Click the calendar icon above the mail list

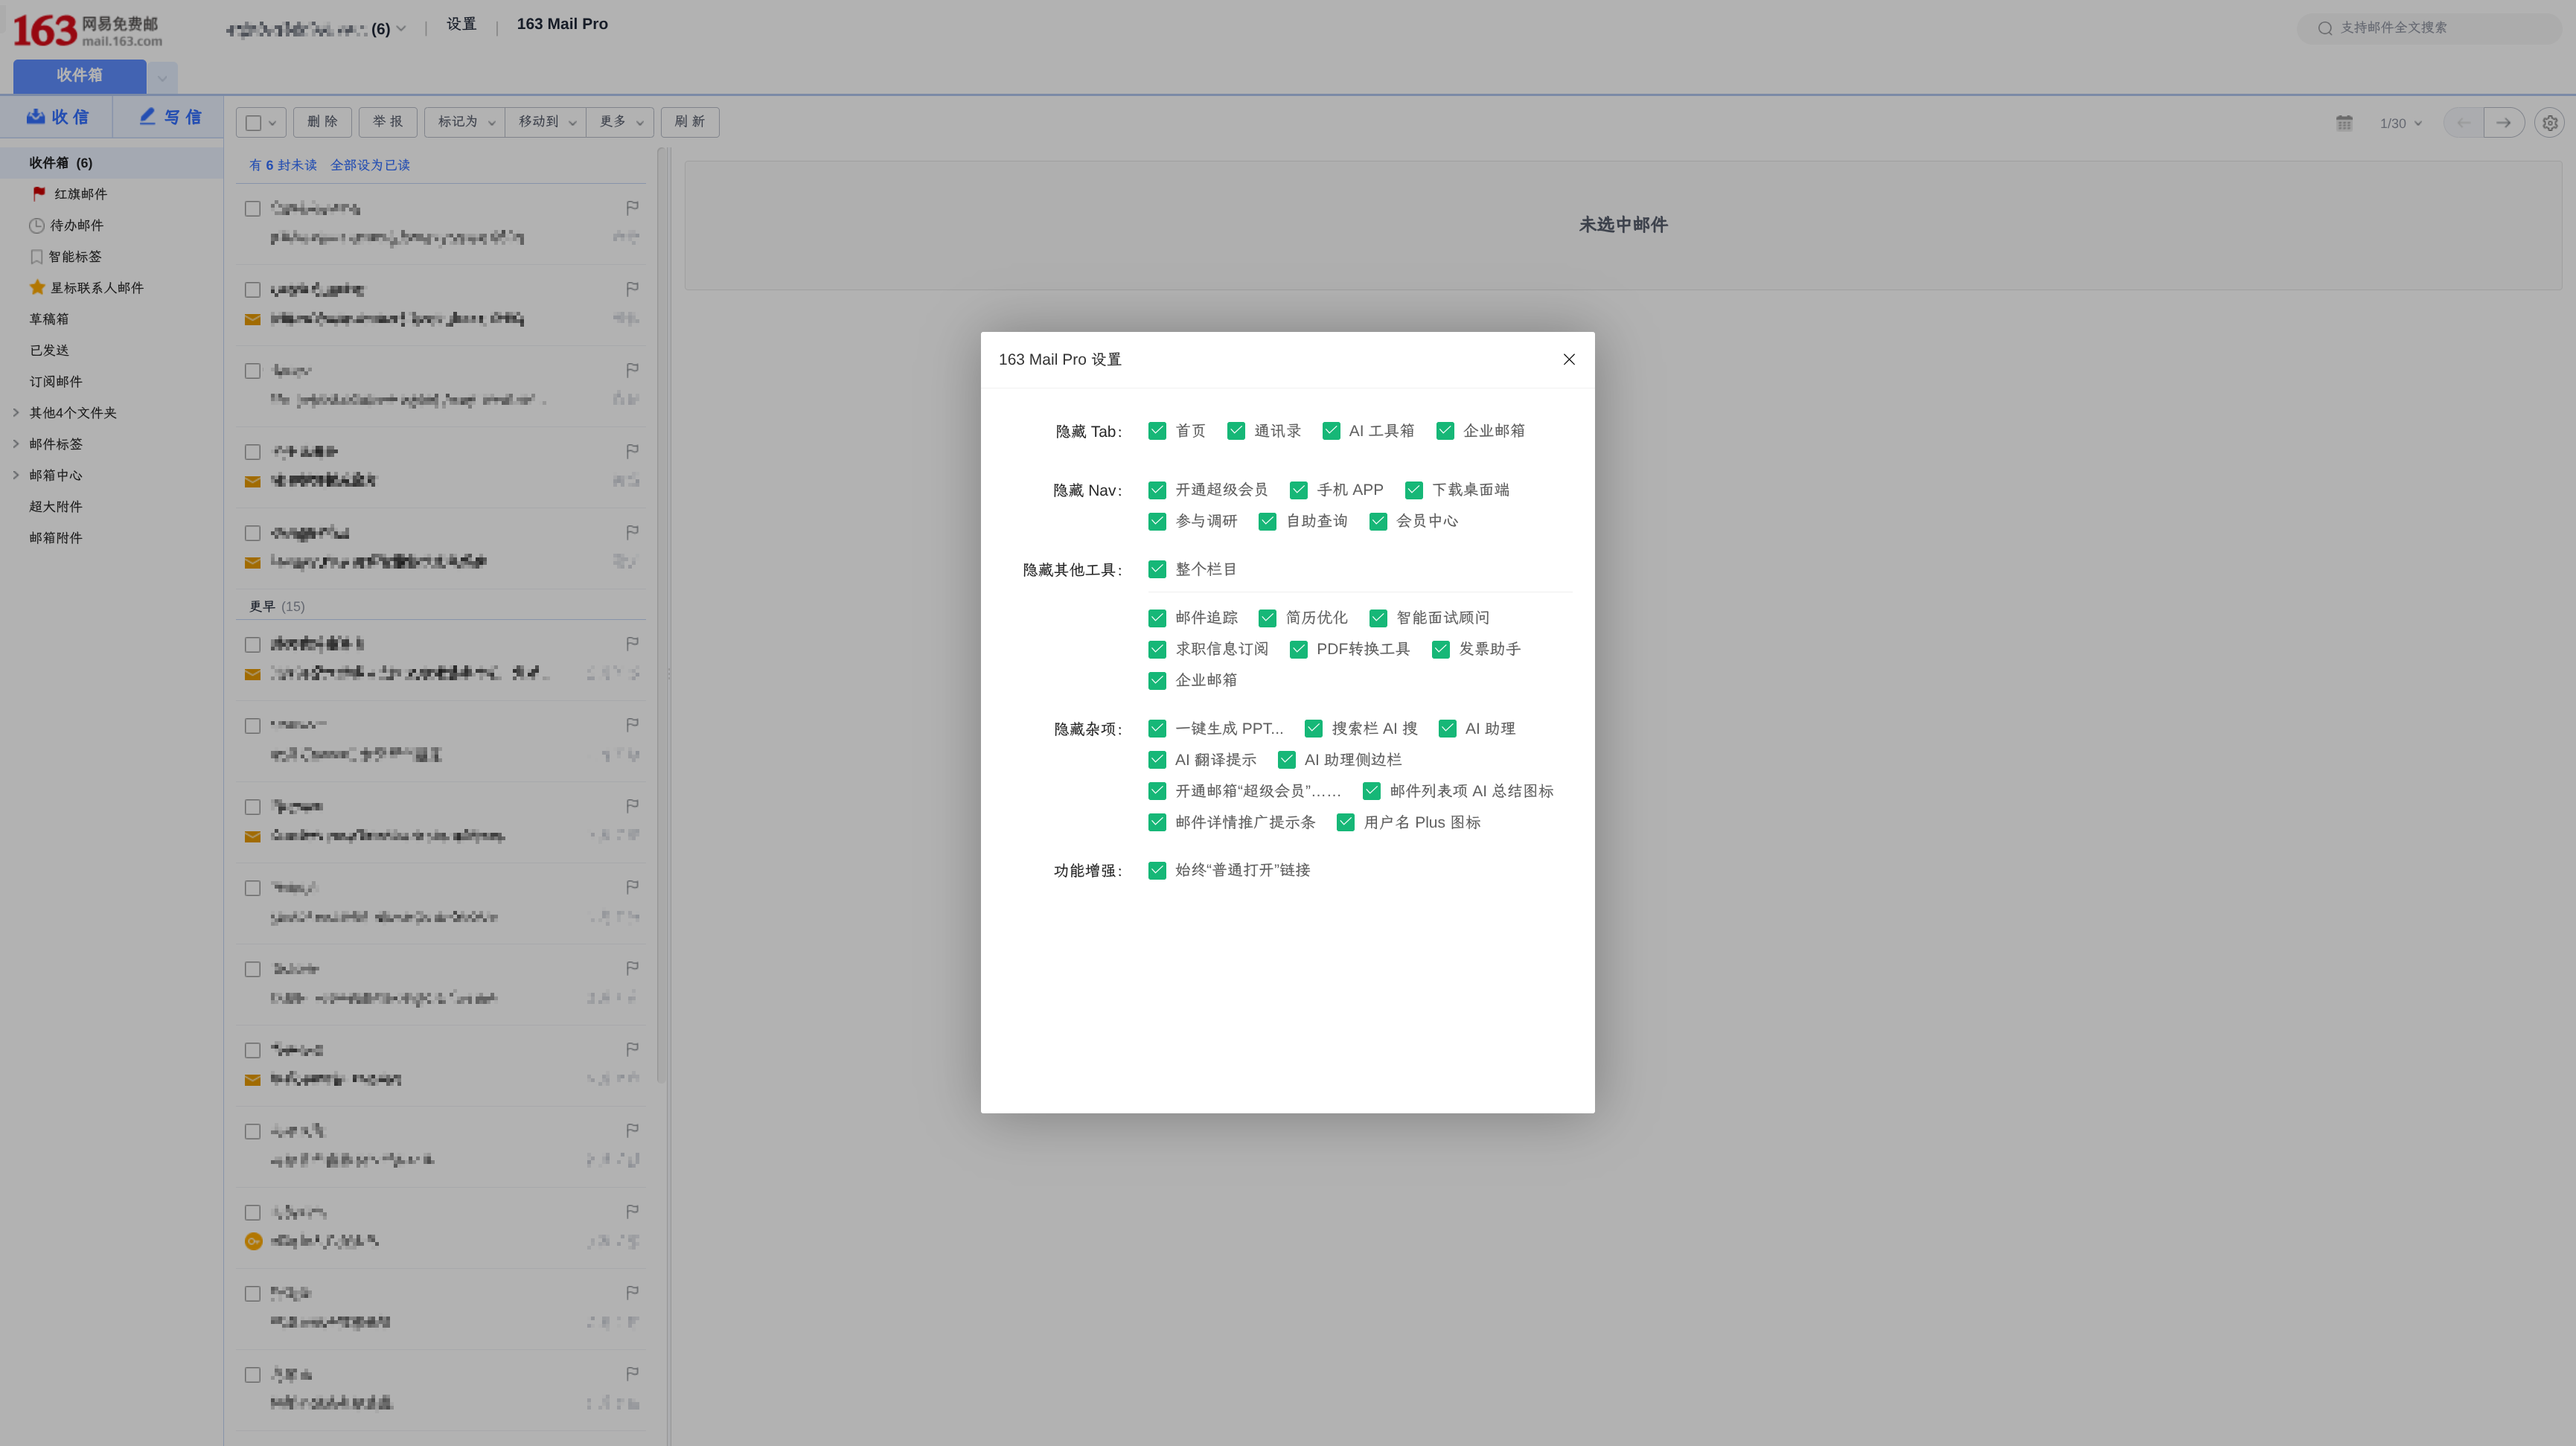(2344, 122)
